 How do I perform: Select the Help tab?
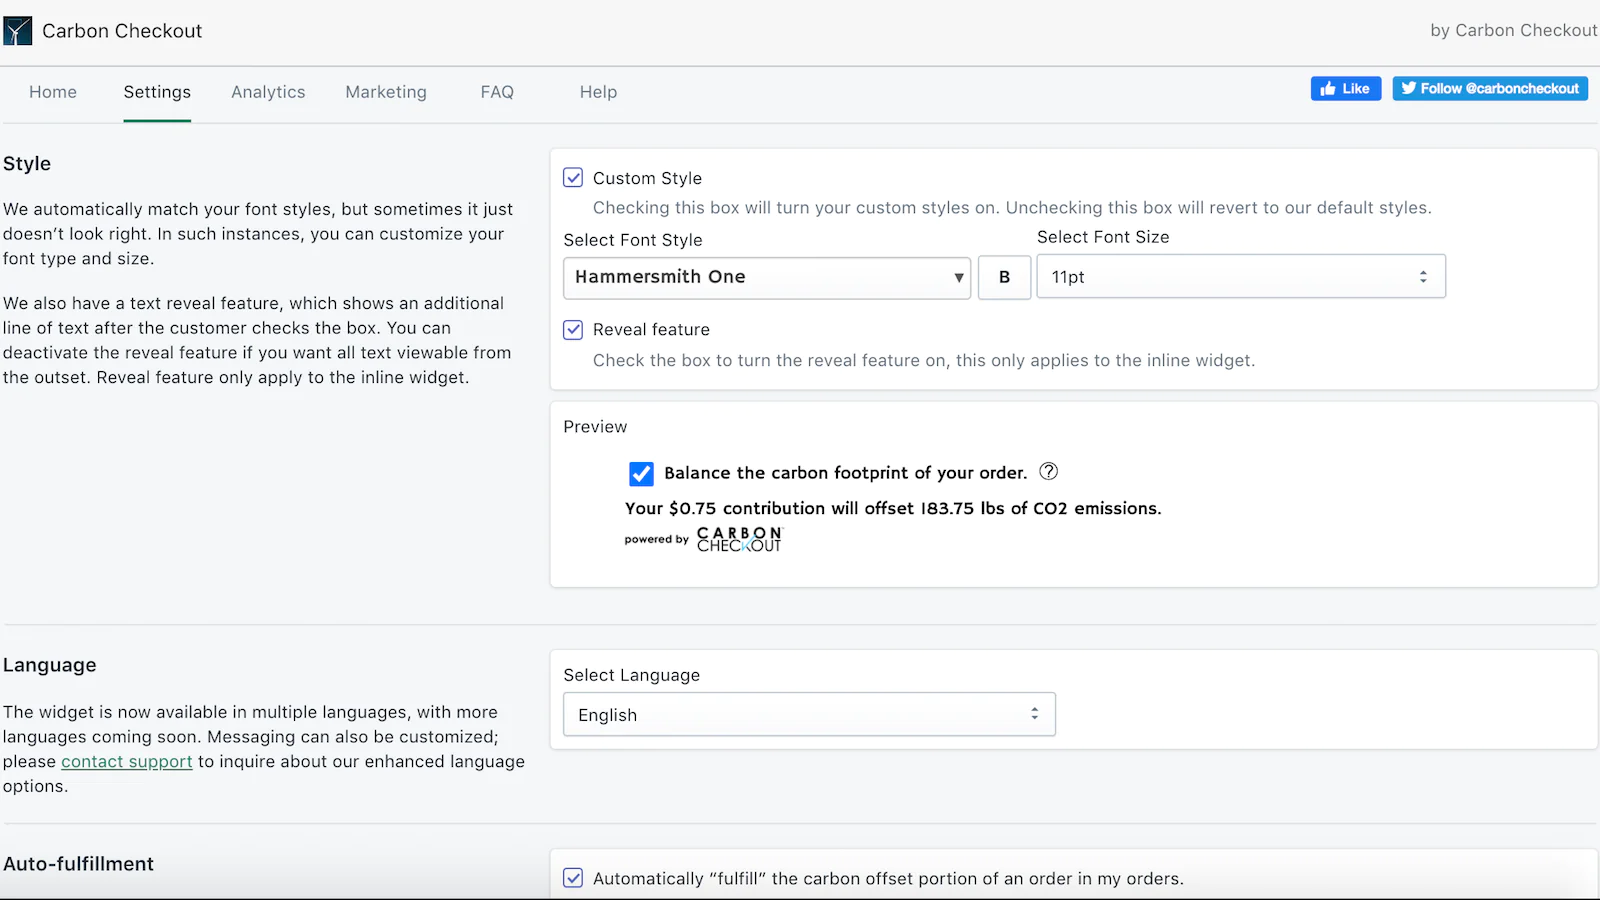tap(598, 92)
